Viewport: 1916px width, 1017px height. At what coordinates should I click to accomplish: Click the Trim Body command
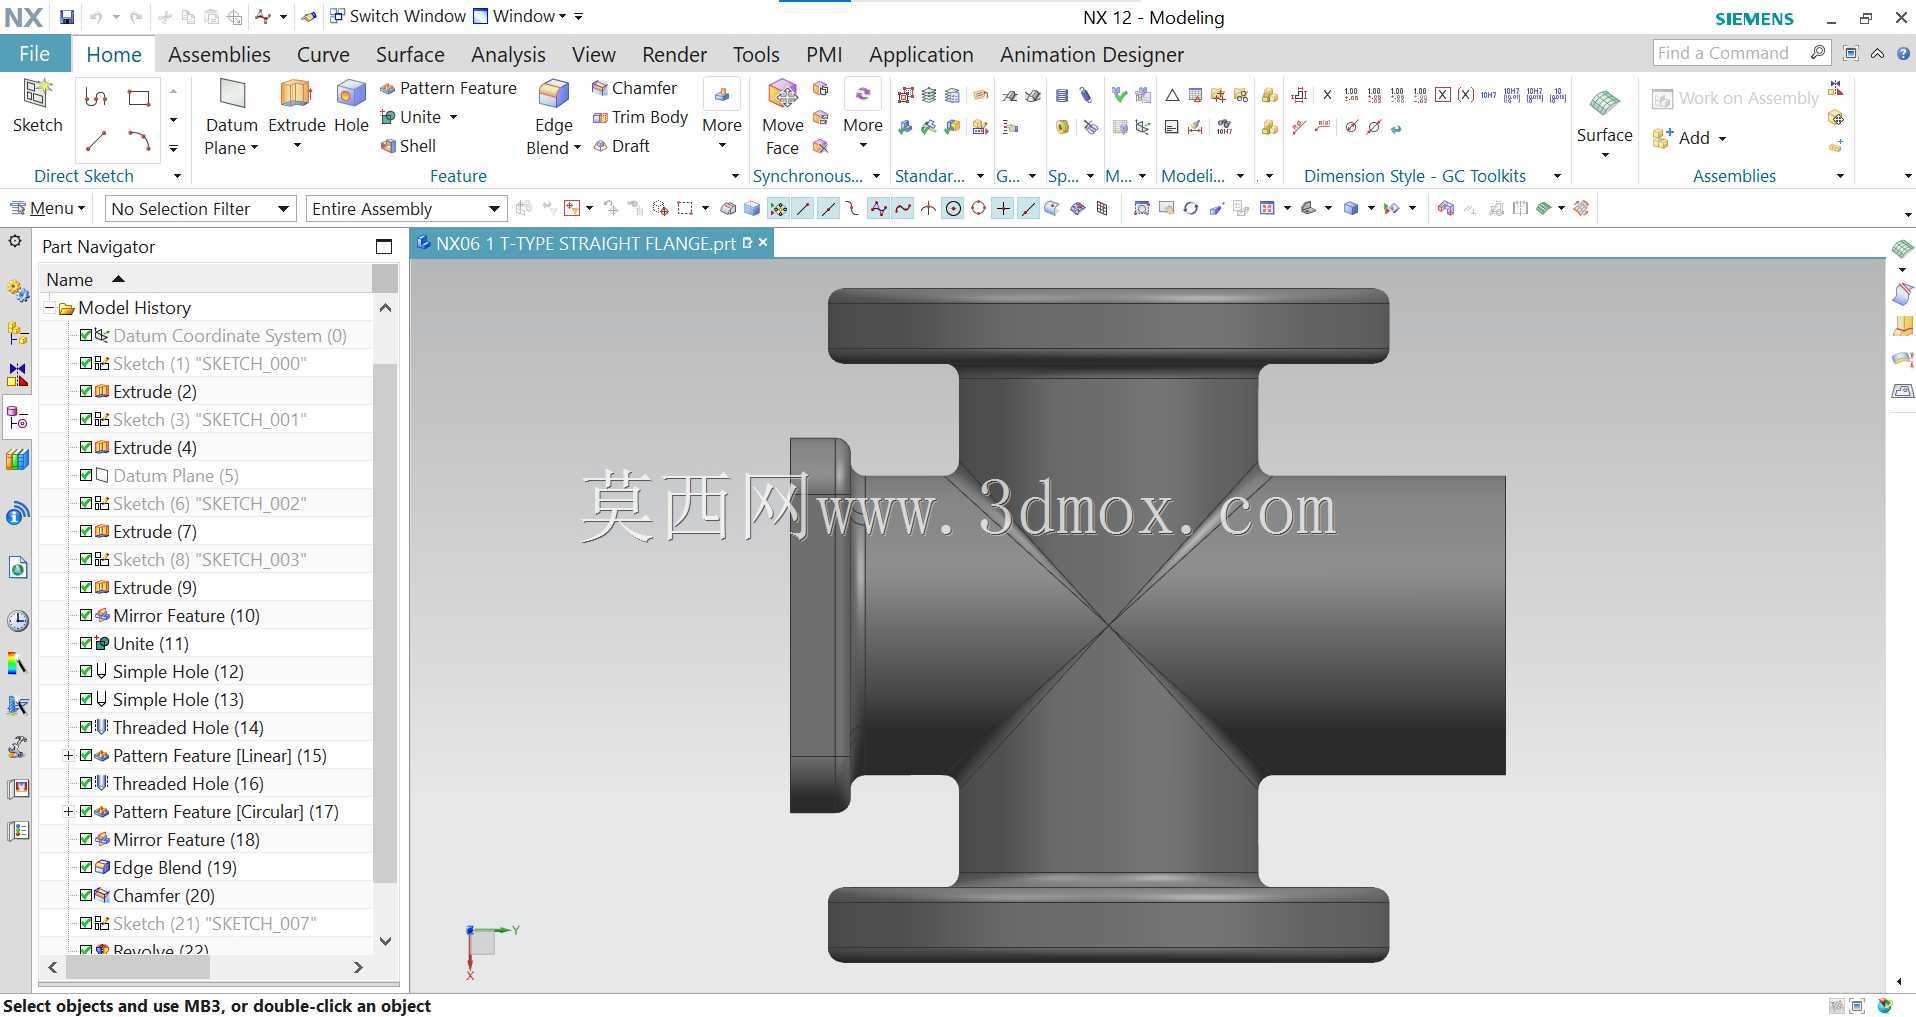coord(640,117)
